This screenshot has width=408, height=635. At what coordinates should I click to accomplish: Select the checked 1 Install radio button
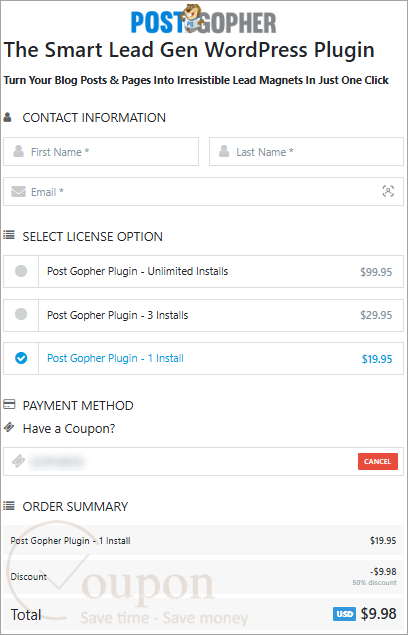tap(21, 358)
